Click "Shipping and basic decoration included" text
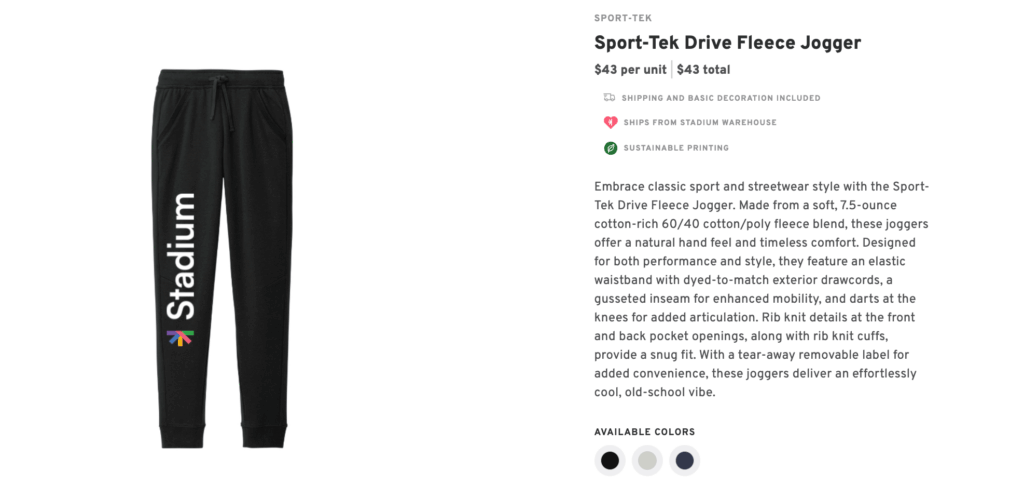The image size is (1024, 486). (x=720, y=98)
